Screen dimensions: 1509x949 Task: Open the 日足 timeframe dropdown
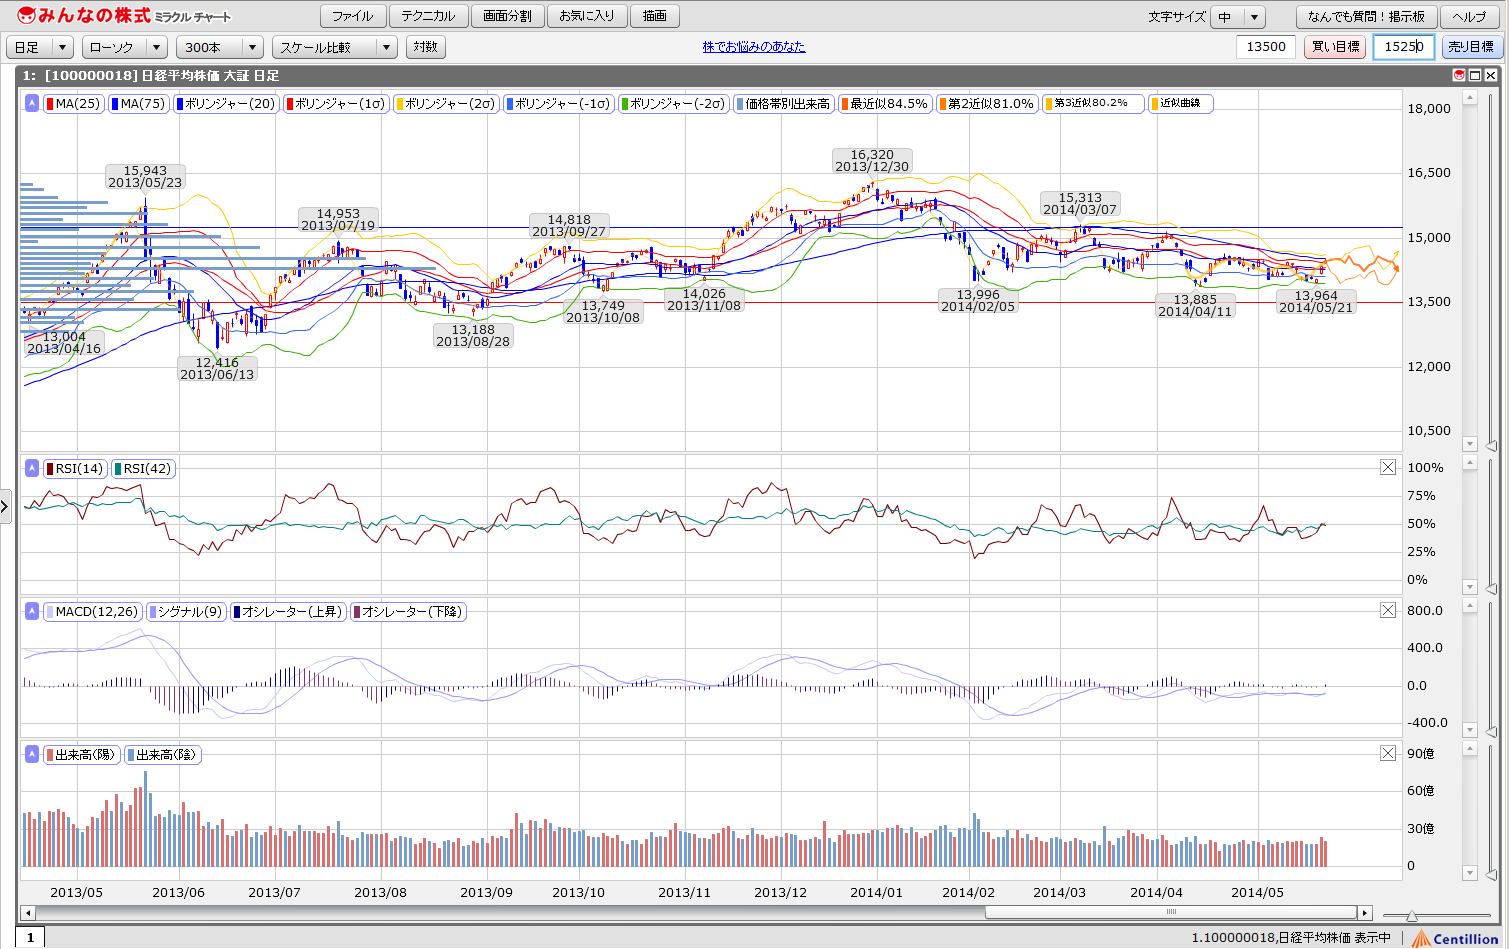click(40, 47)
